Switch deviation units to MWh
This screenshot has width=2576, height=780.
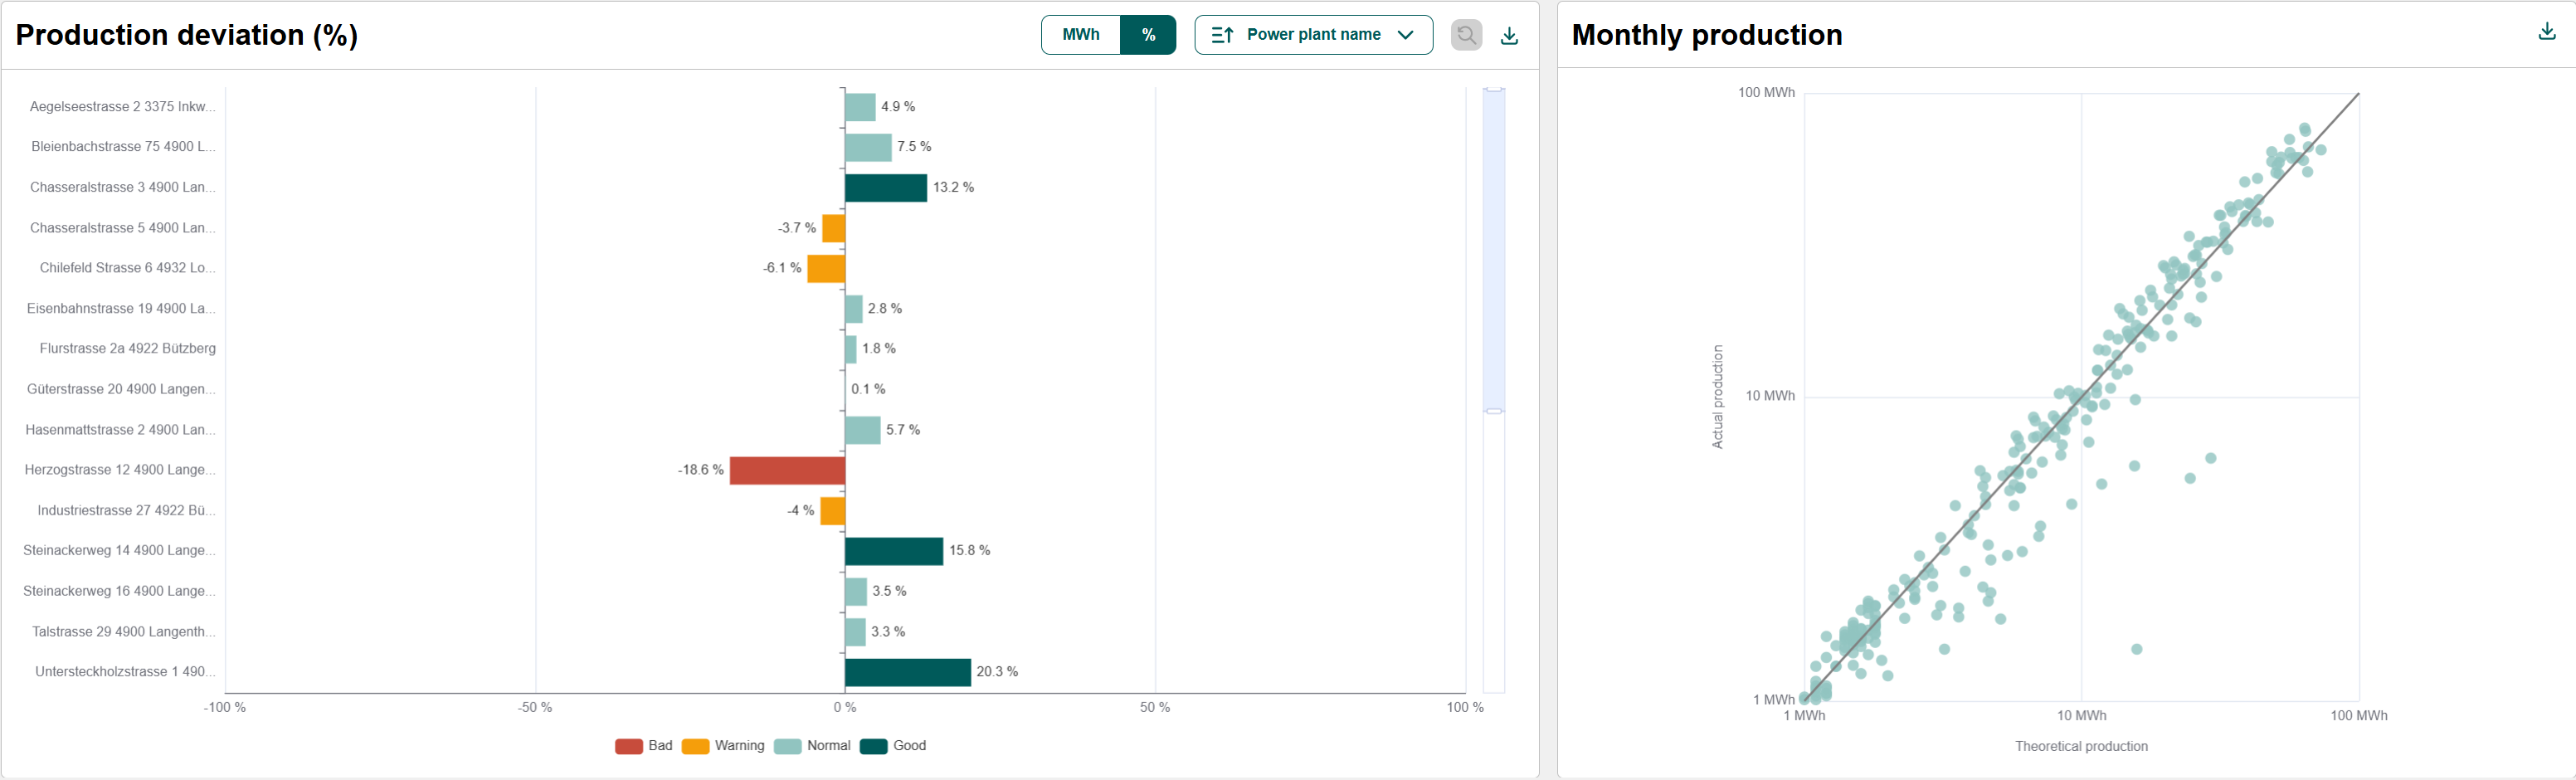coord(1080,35)
